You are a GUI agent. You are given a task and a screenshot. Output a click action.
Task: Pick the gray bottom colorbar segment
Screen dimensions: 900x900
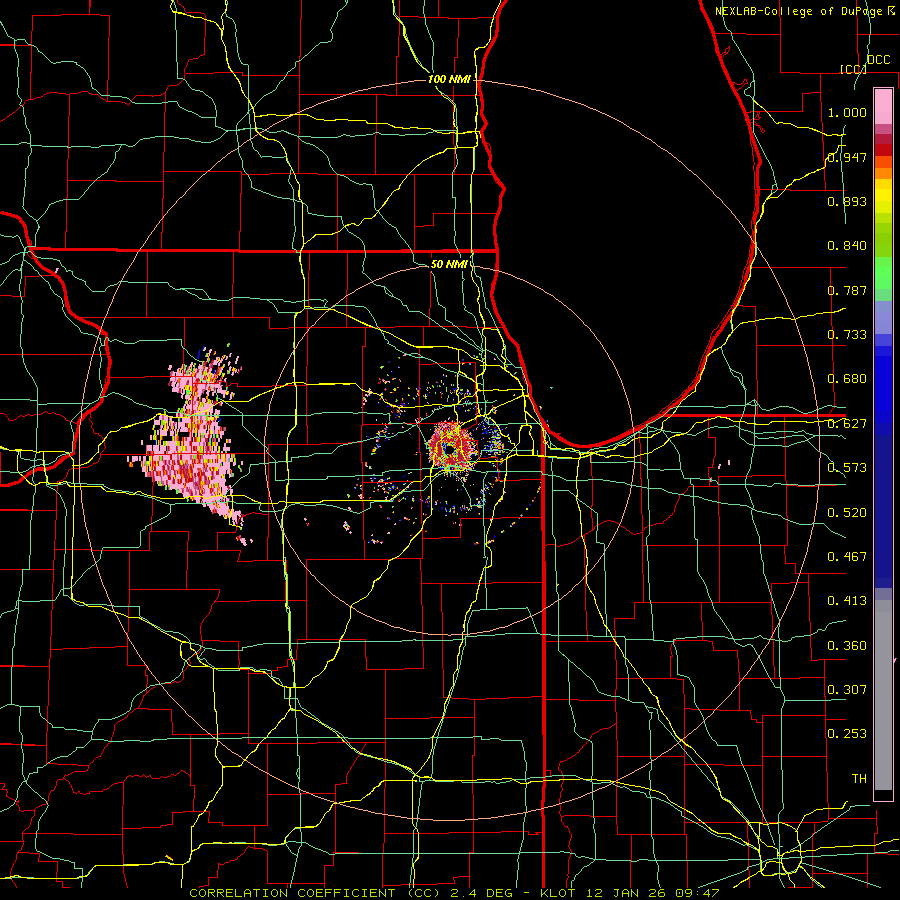click(x=883, y=695)
